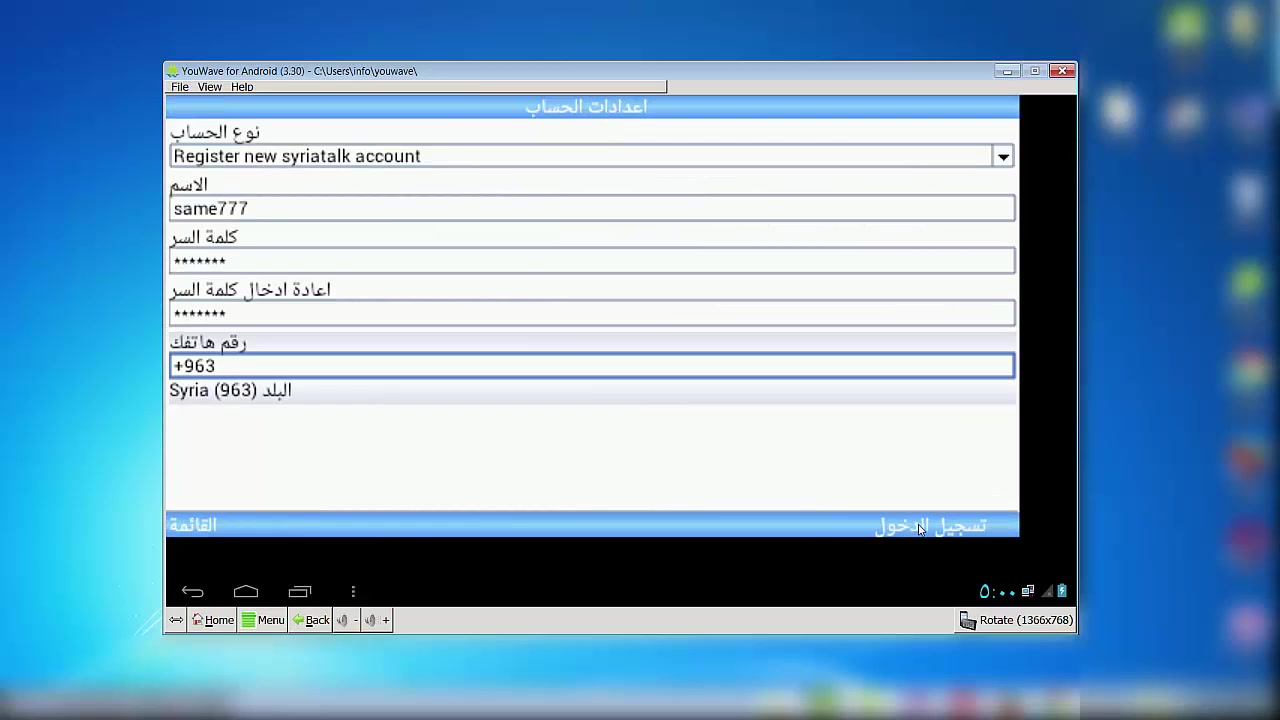Open the File menu
The width and height of the screenshot is (1280, 720).
[x=180, y=87]
